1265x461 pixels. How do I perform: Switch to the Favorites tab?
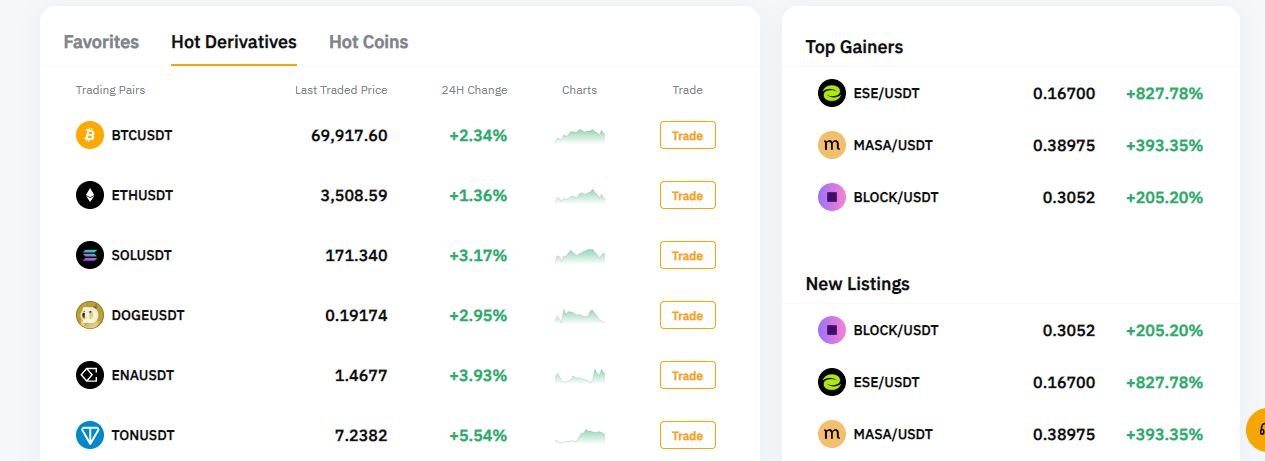[101, 42]
